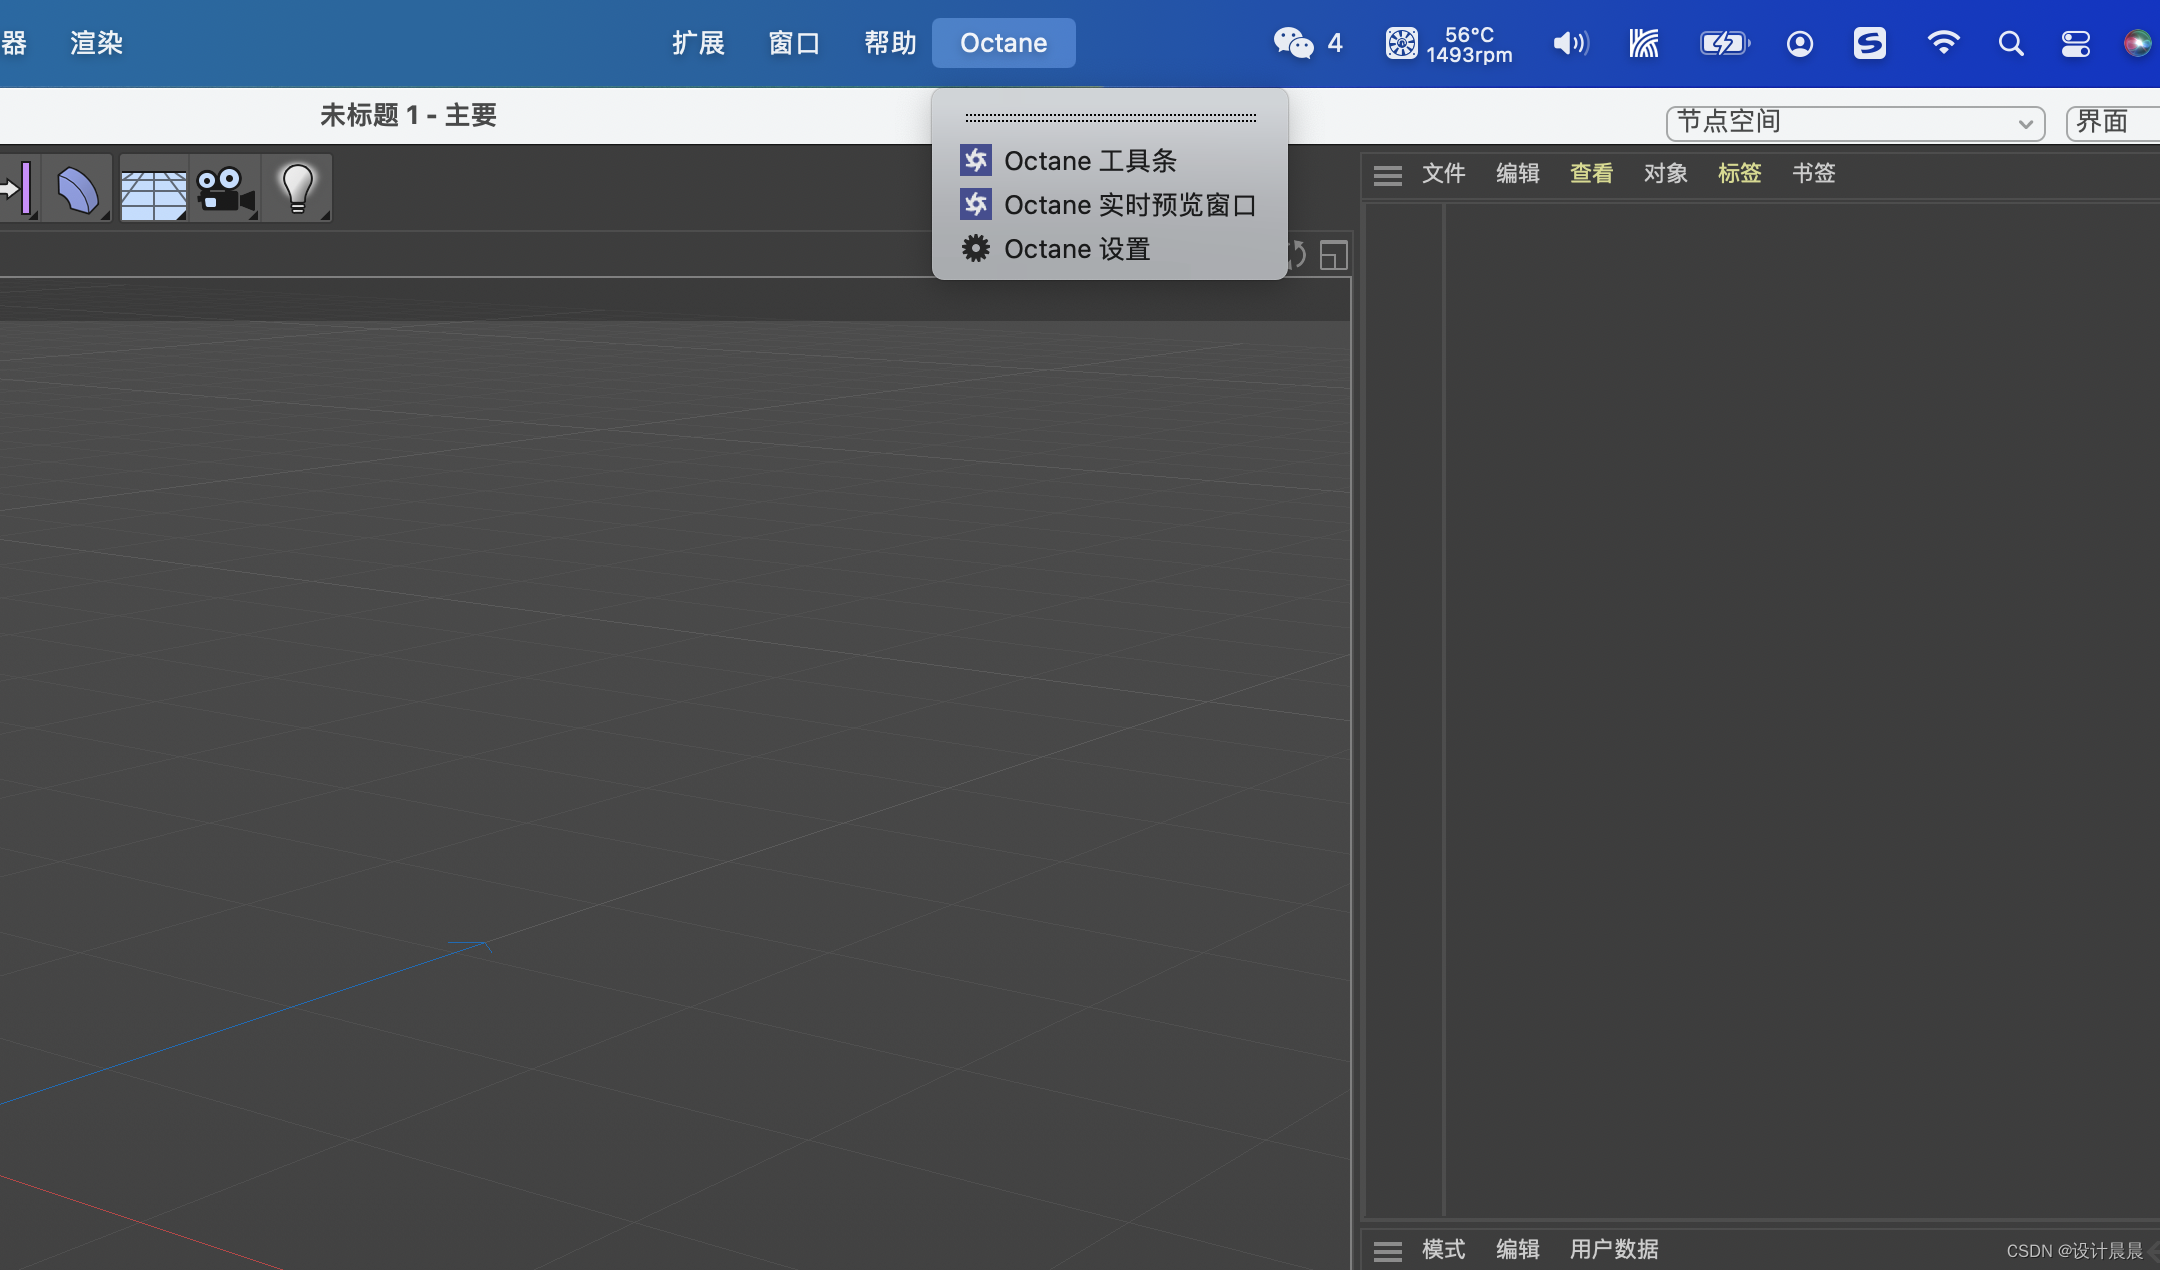Open macOS Control Center toggle icon
Image resolution: width=2160 pixels, height=1270 pixels.
pyautogui.click(x=2075, y=43)
